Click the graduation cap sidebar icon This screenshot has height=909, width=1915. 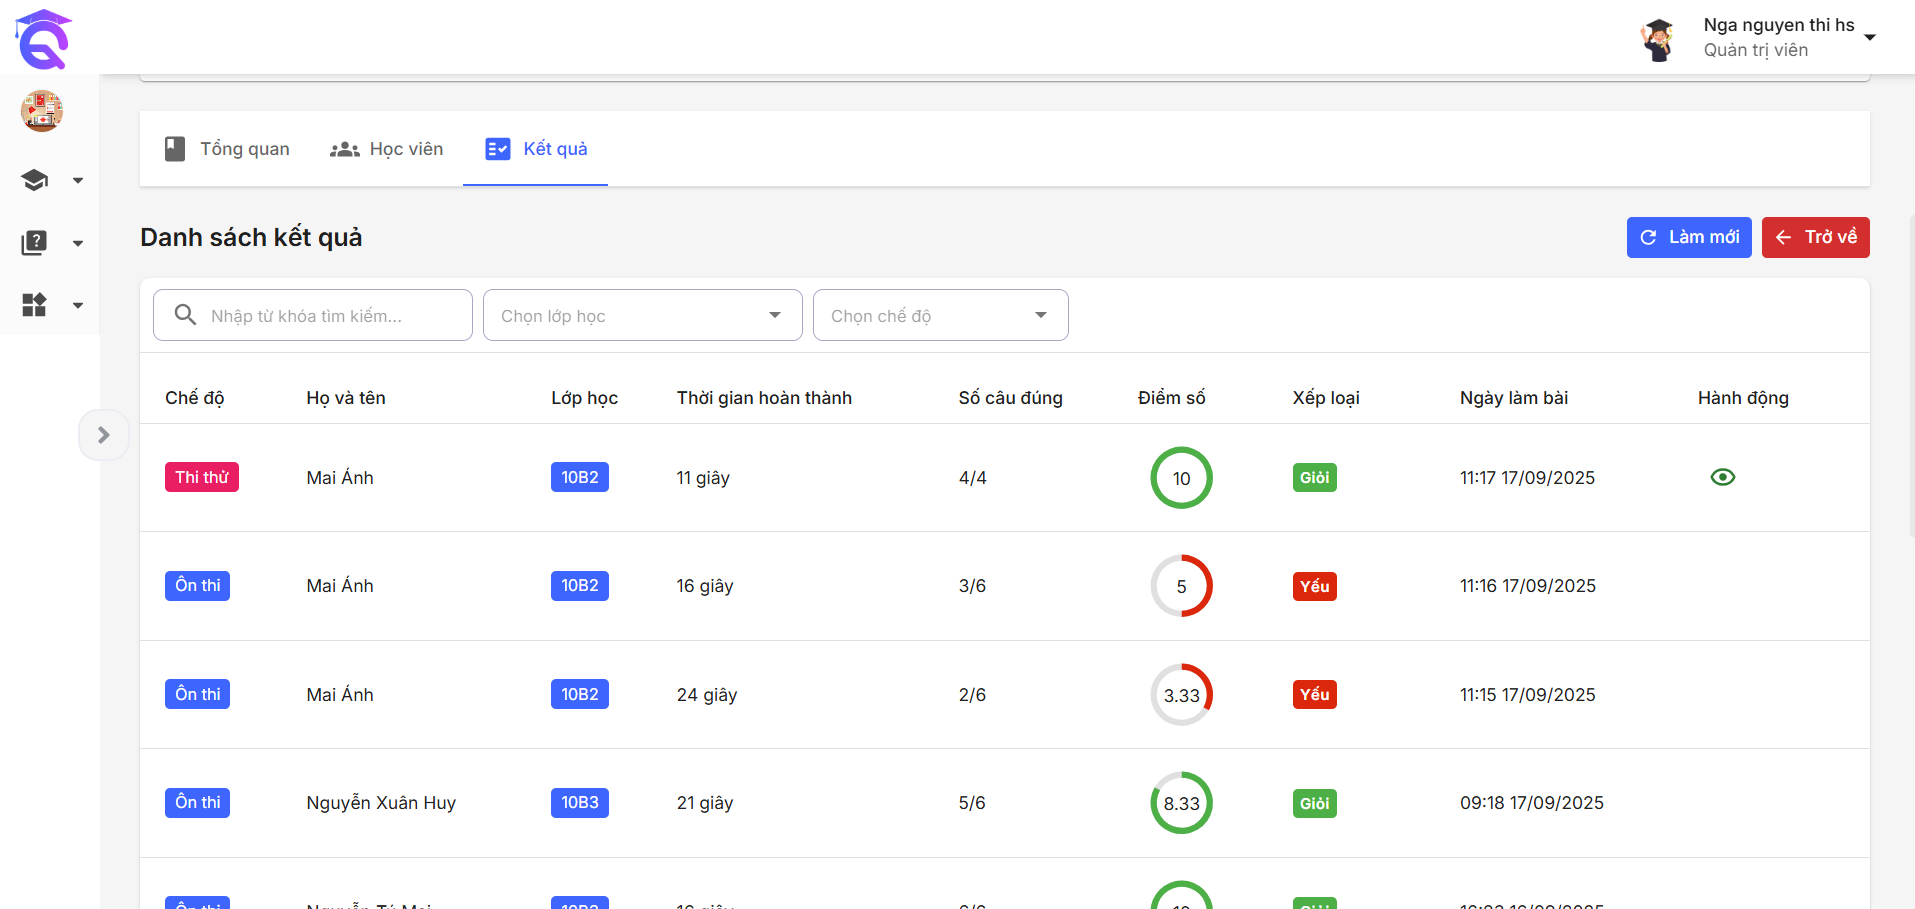click(35, 180)
